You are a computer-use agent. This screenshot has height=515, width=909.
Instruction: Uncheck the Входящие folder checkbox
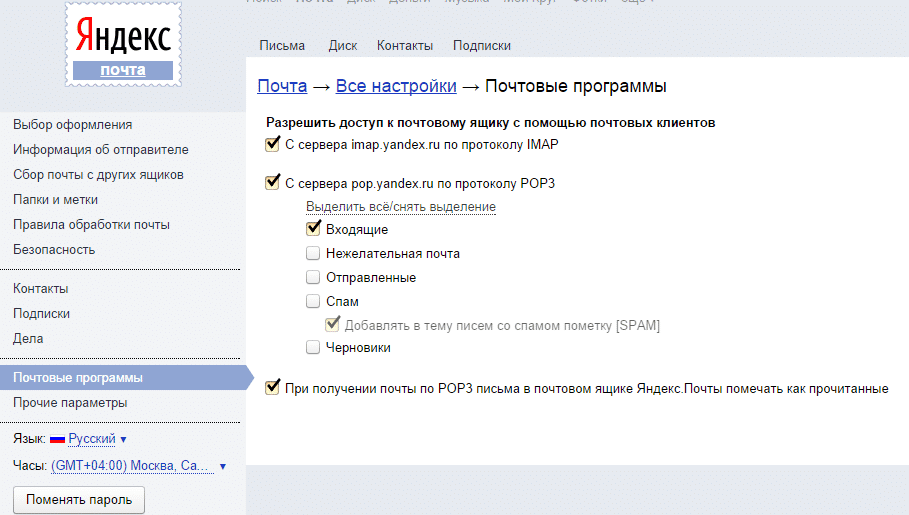coord(313,229)
